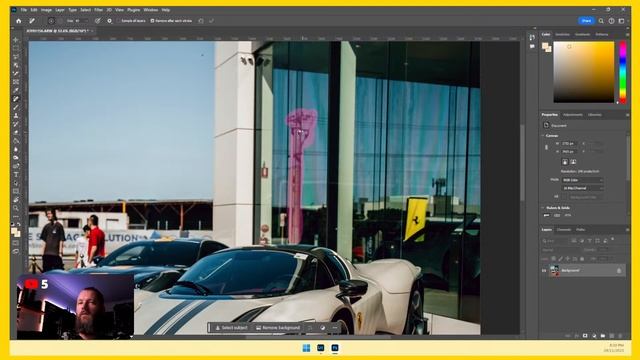The height and width of the screenshot is (360, 640).
Task: Open the bits per channel dropdown
Action: click(x=582, y=188)
